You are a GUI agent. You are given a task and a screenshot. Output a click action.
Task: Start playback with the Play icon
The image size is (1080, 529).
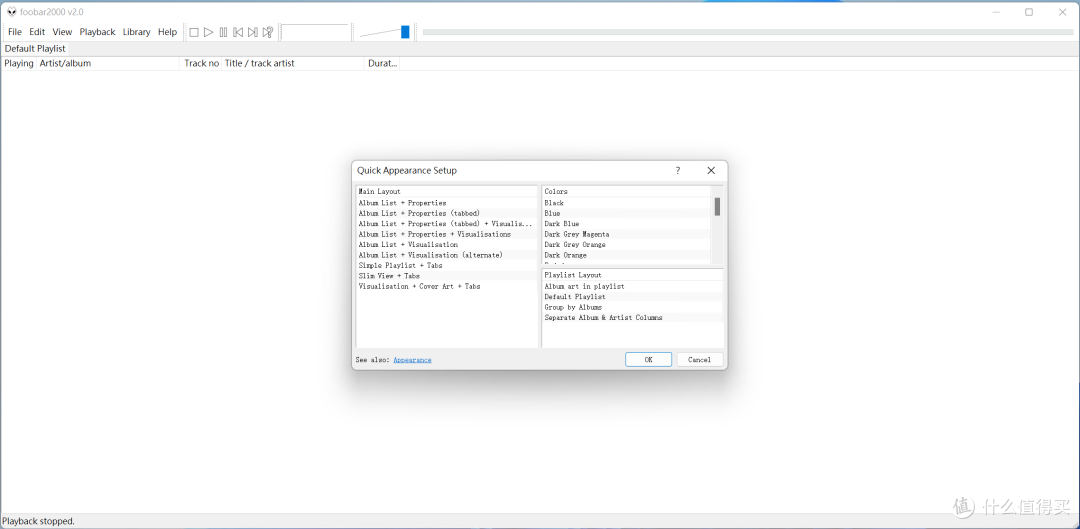click(x=209, y=32)
